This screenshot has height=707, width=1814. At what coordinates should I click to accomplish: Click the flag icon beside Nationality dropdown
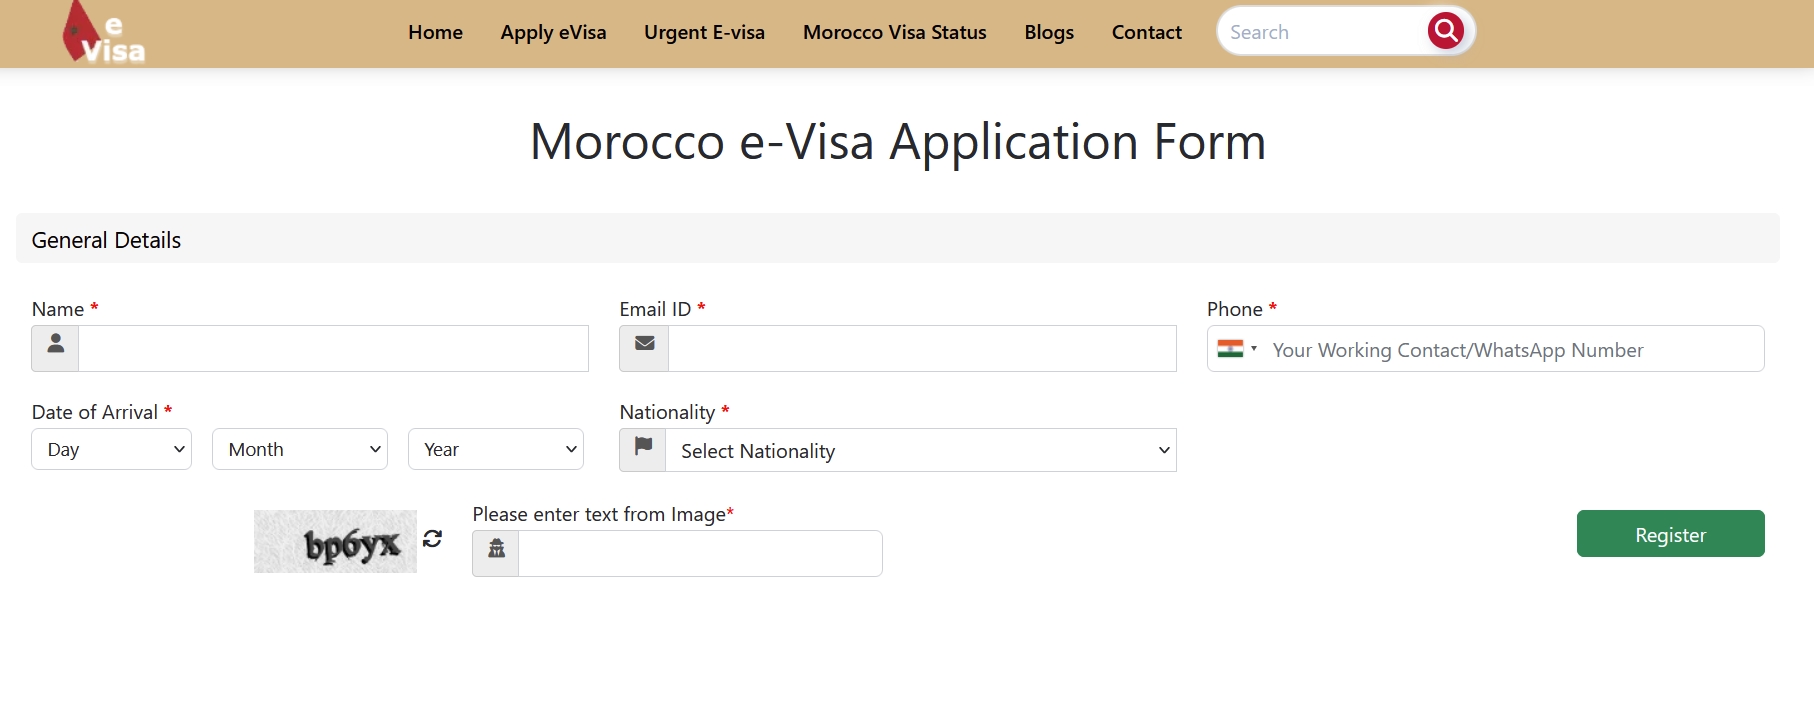643,450
